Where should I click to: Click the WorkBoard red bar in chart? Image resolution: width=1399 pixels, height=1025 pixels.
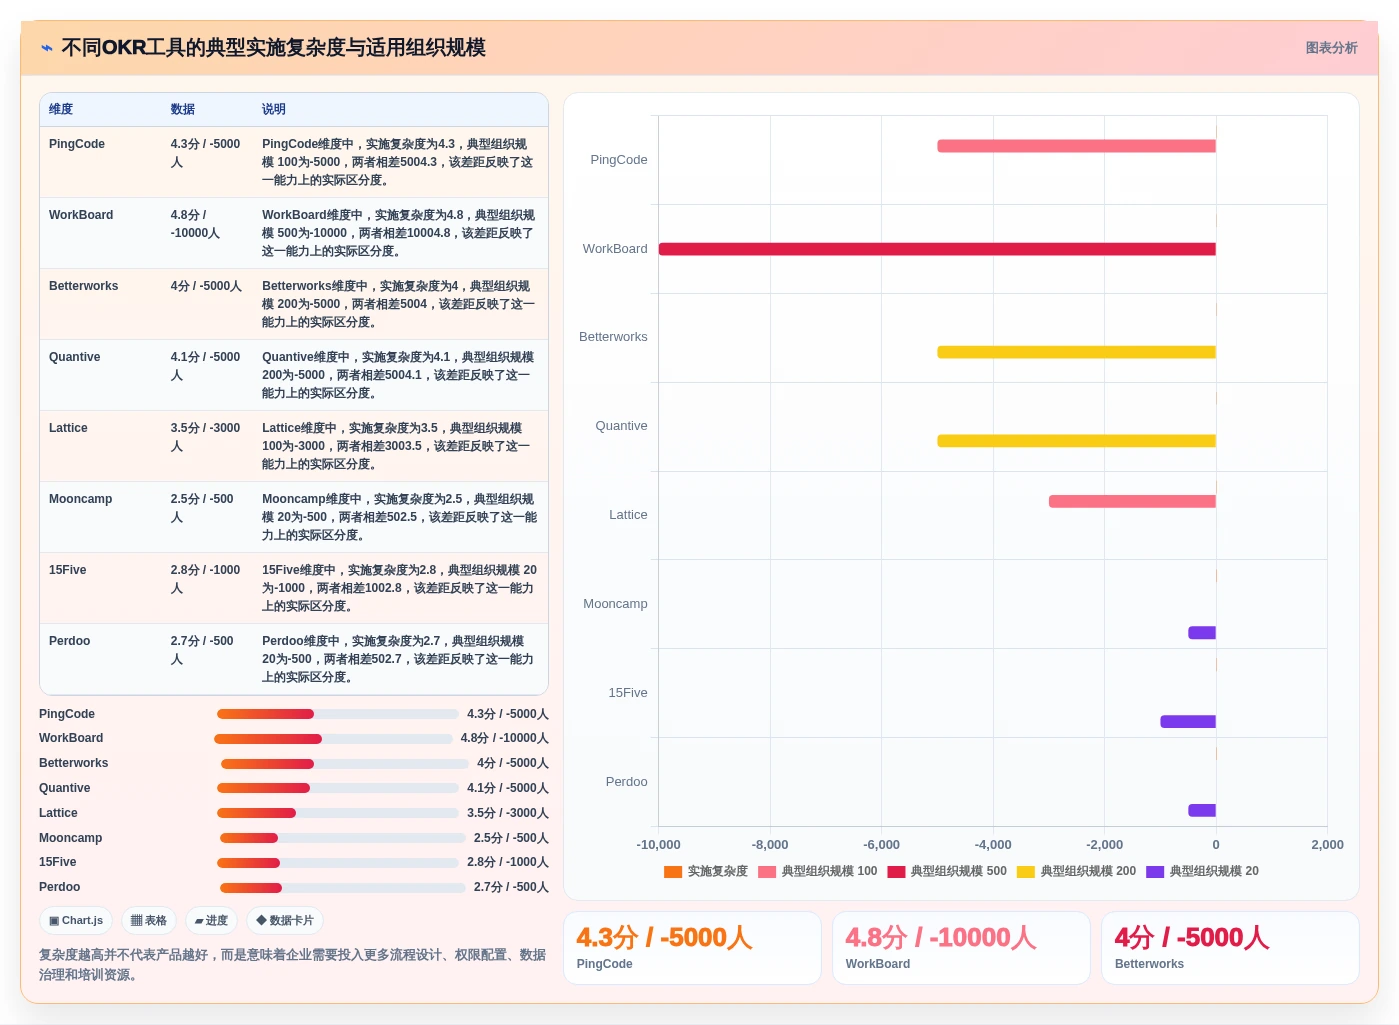point(937,249)
